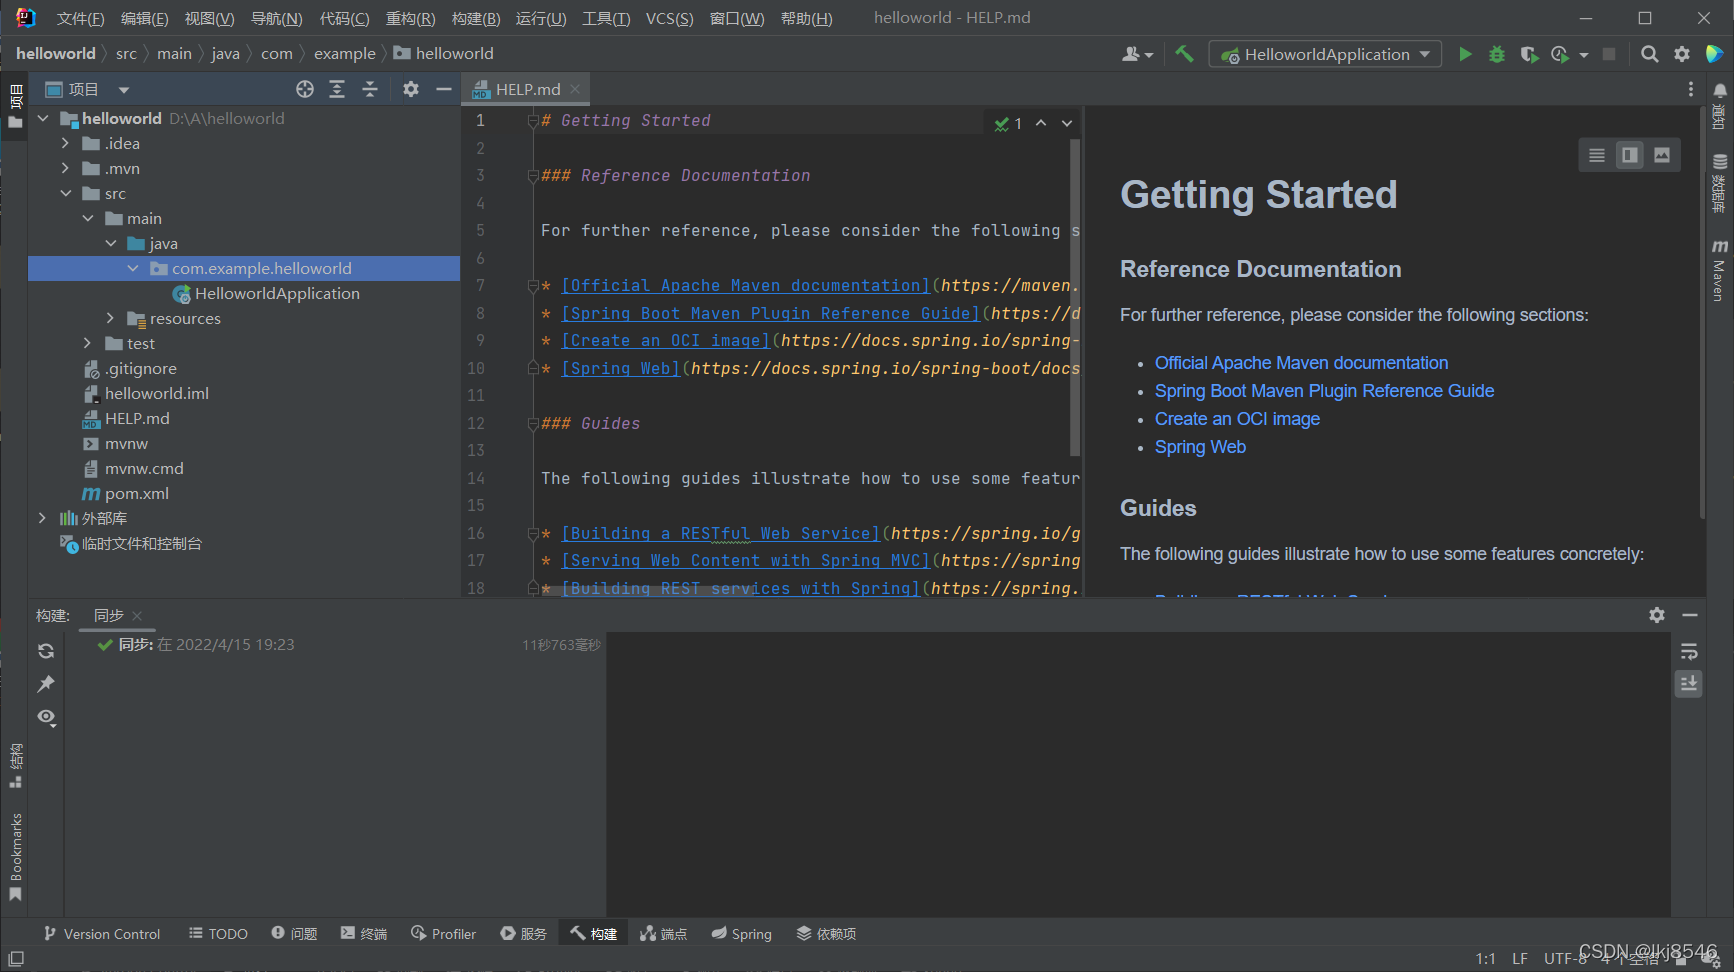The image size is (1734, 972).
Task: Build the project using the hammer icon
Action: 1185,53
